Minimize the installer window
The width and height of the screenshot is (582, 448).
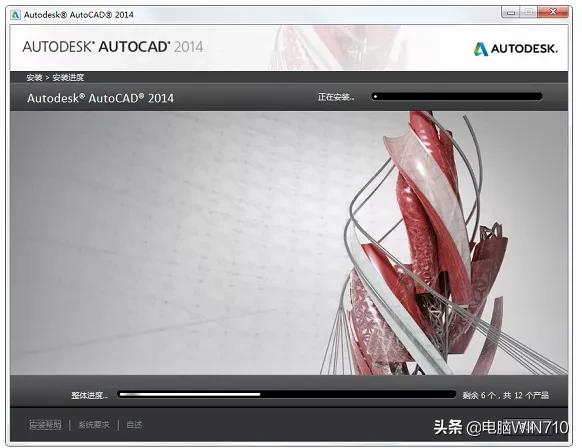pyautogui.click(x=511, y=12)
